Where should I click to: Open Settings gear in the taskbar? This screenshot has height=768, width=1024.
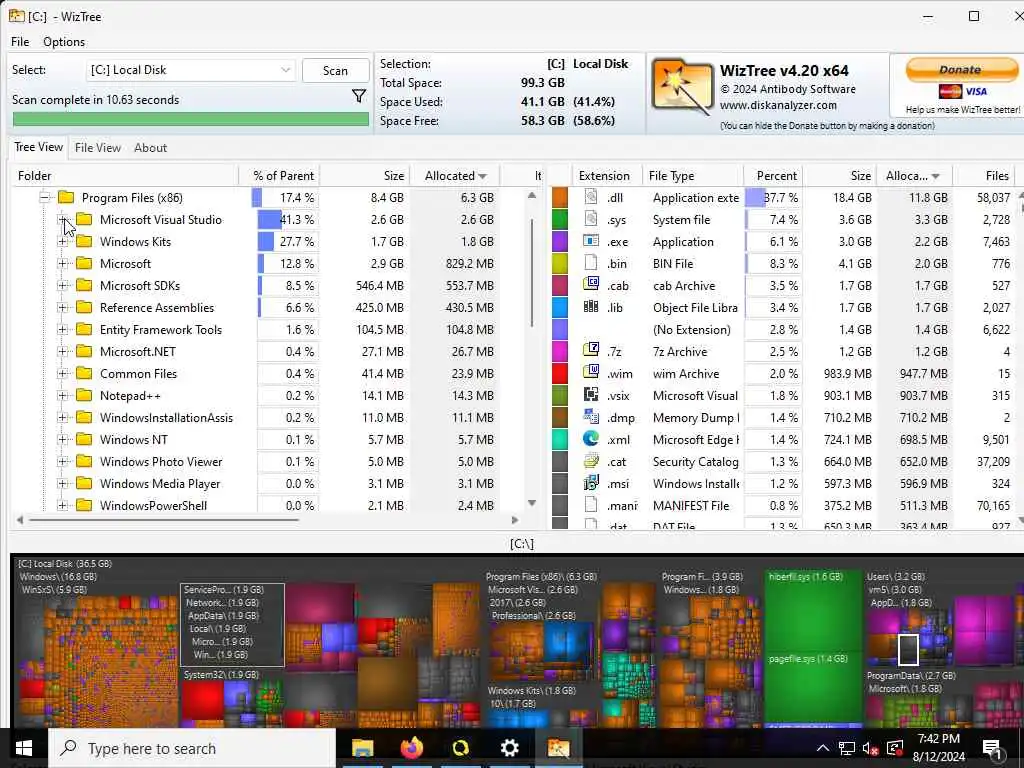click(x=509, y=748)
